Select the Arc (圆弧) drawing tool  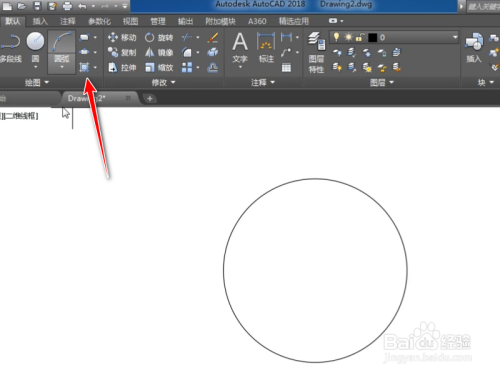click(62, 51)
